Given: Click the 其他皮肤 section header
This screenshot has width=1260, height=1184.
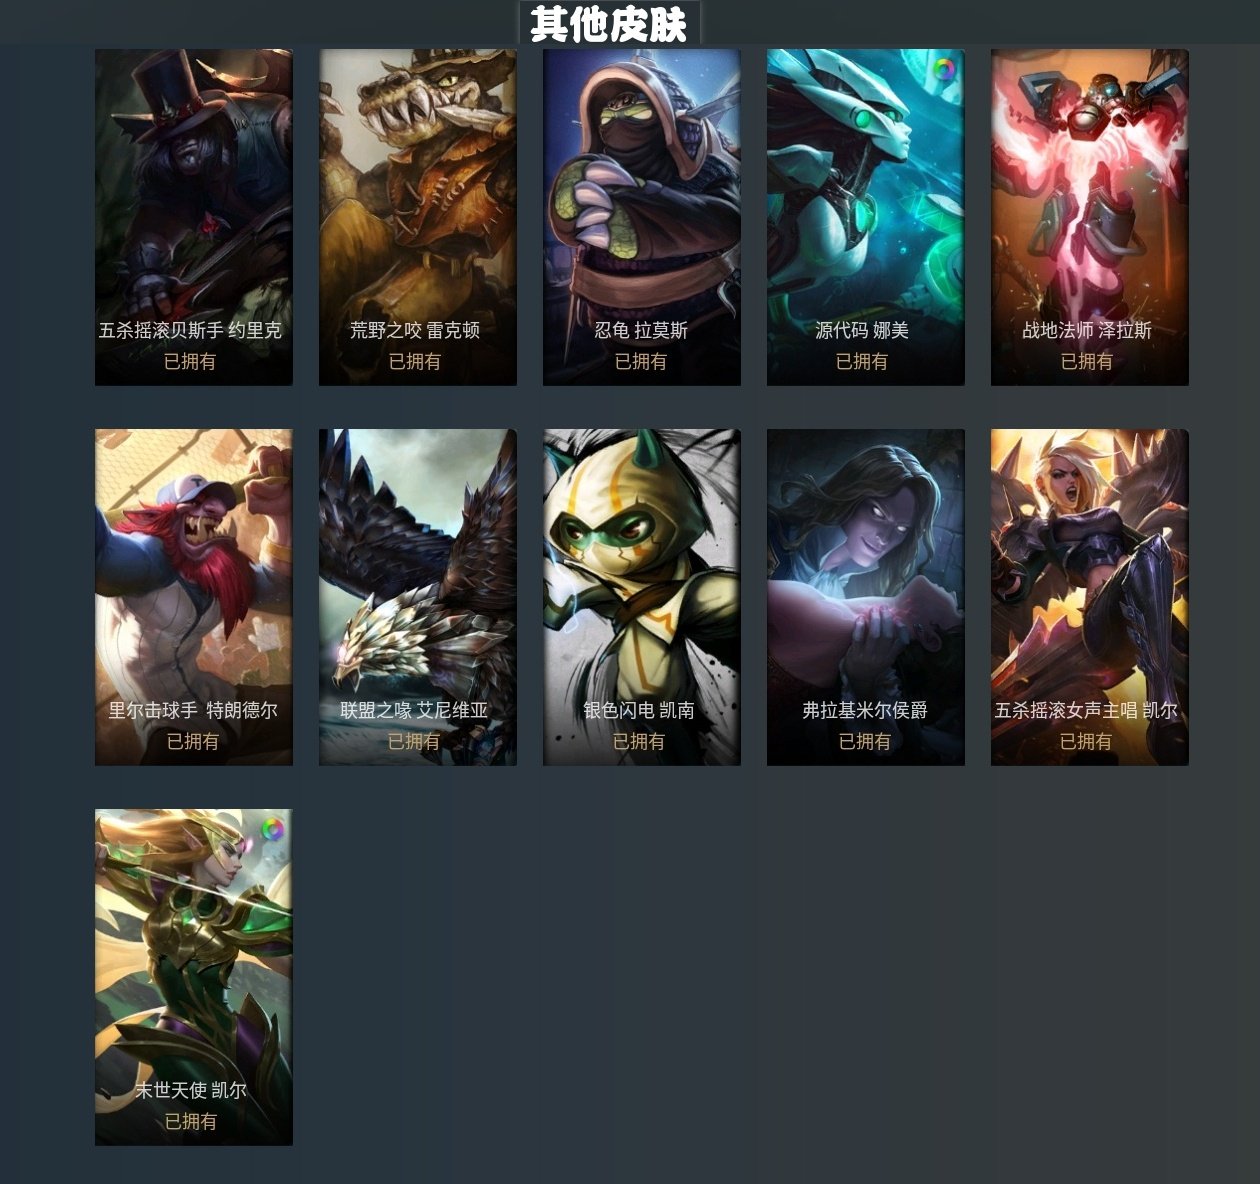Looking at the screenshot, I should click(609, 24).
